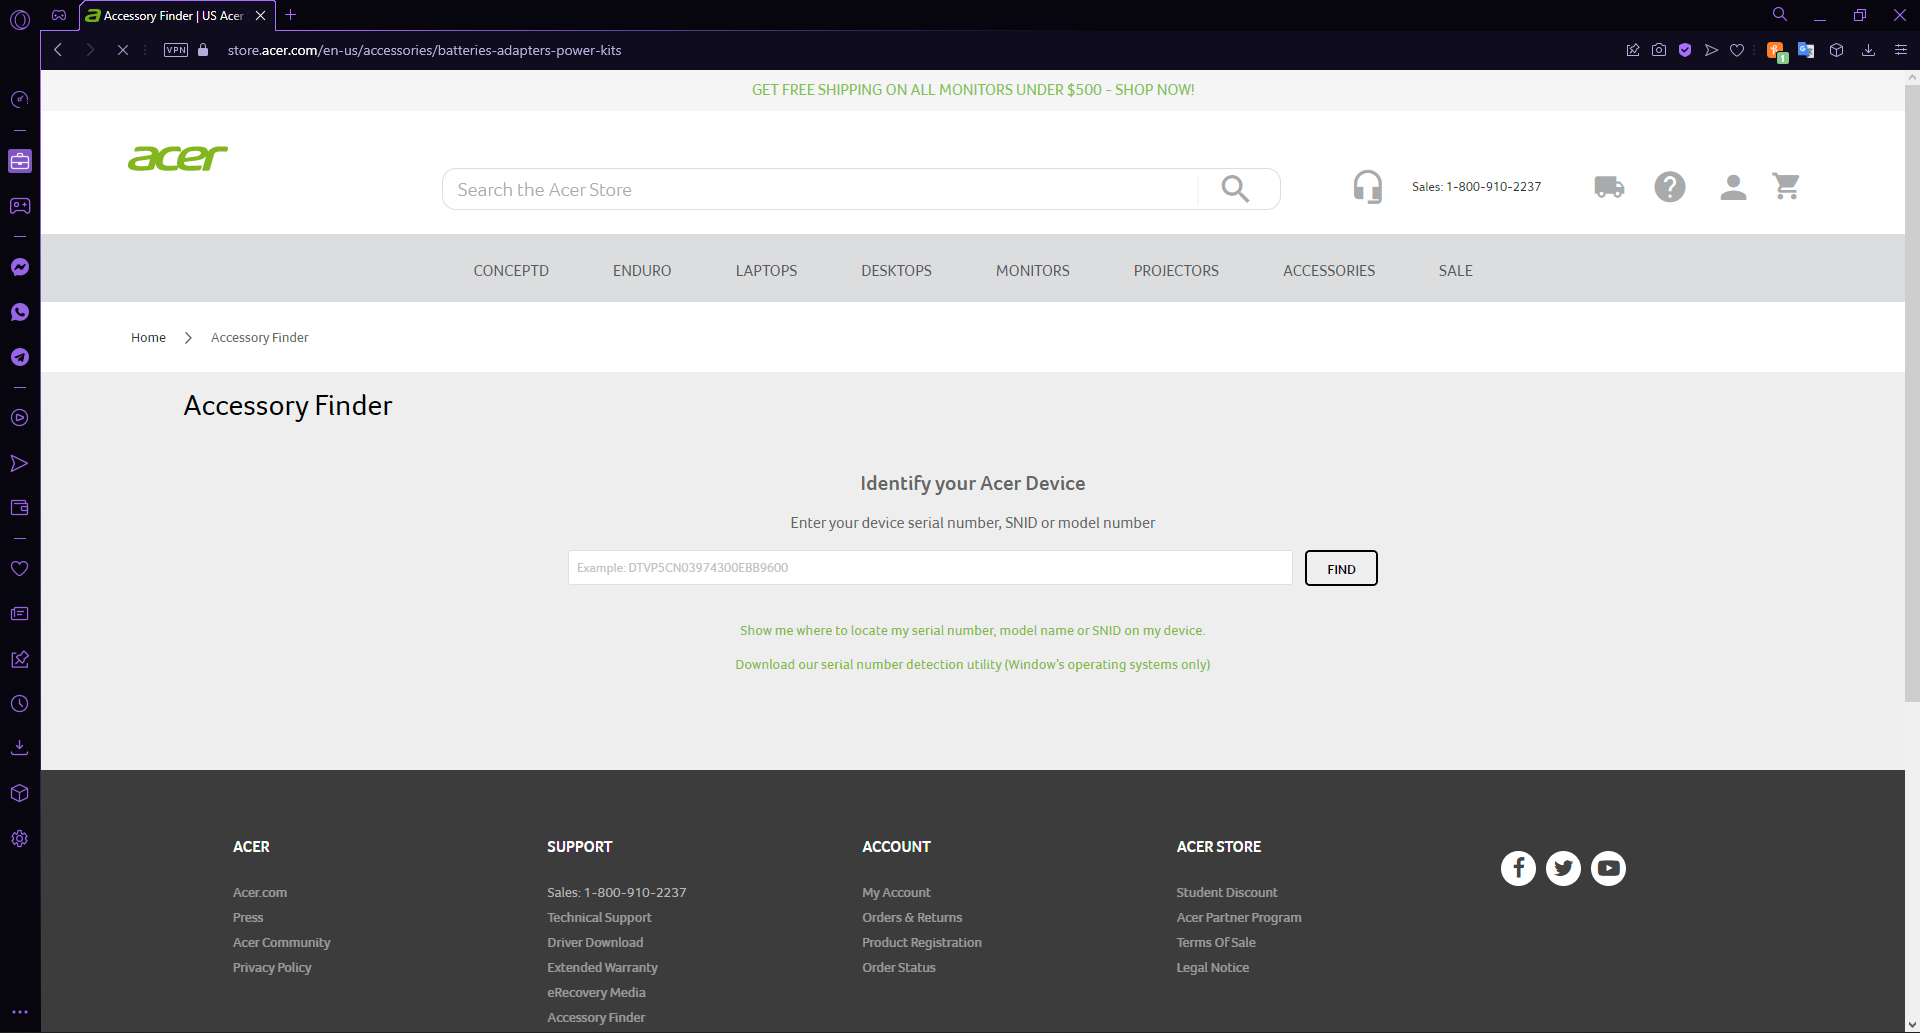Open the Downloads panel in sidebar
The image size is (1920, 1033).
click(20, 748)
